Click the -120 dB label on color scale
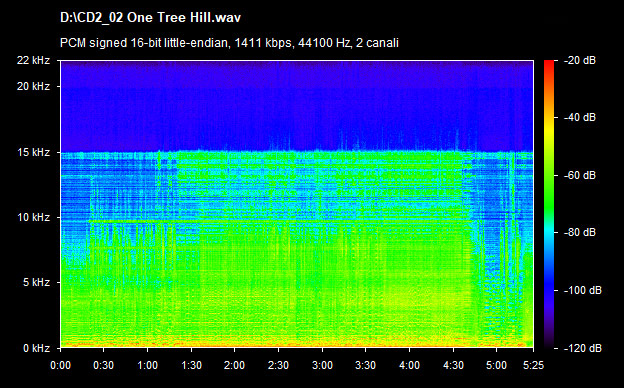624x388 pixels. (x=583, y=348)
